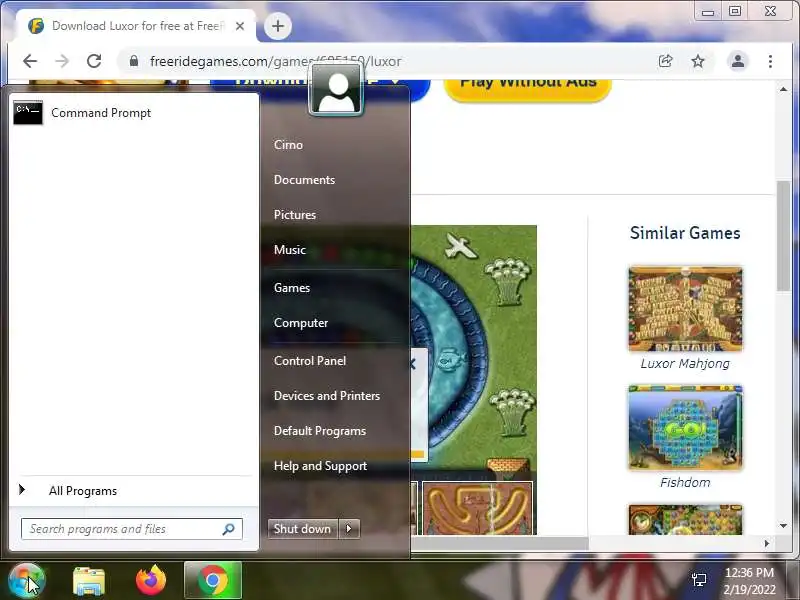Viewport: 800px width, 600px height.
Task: Click the search magnifier in Start menu
Action: click(x=229, y=529)
